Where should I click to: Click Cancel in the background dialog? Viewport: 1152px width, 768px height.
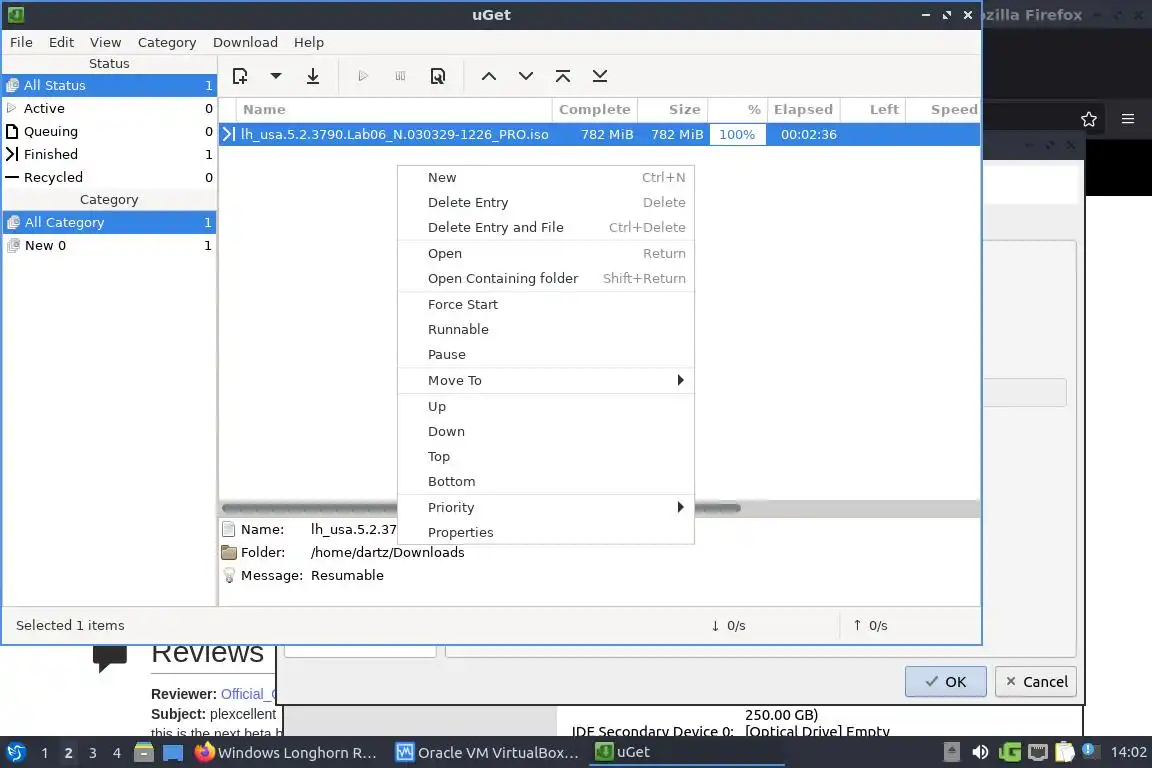tap(1036, 681)
